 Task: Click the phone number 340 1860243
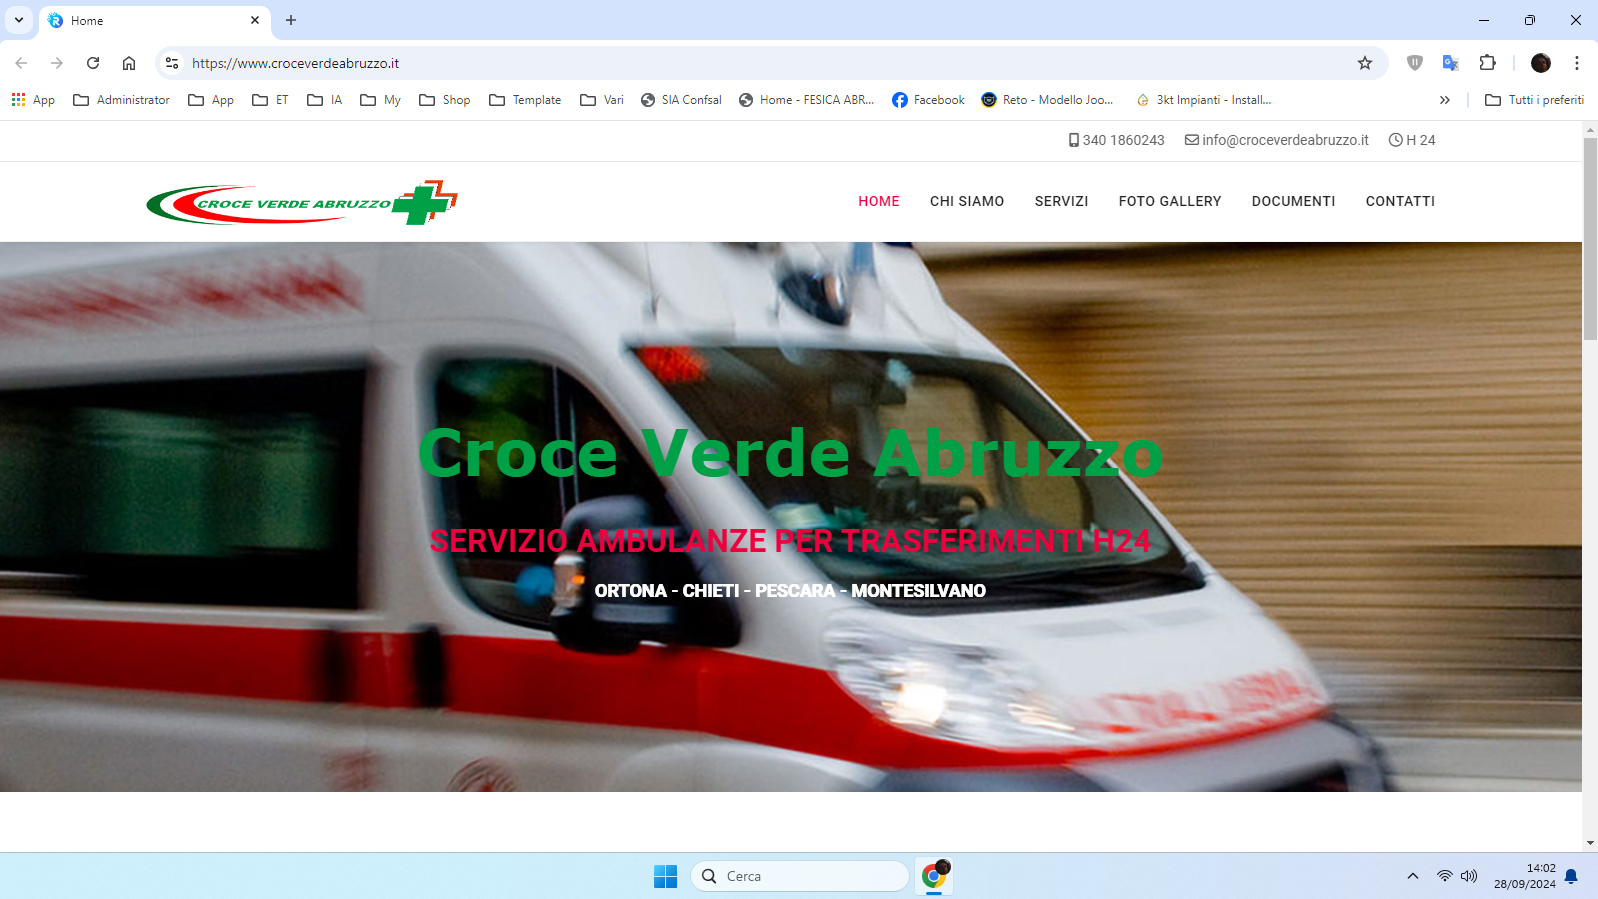coord(1117,140)
